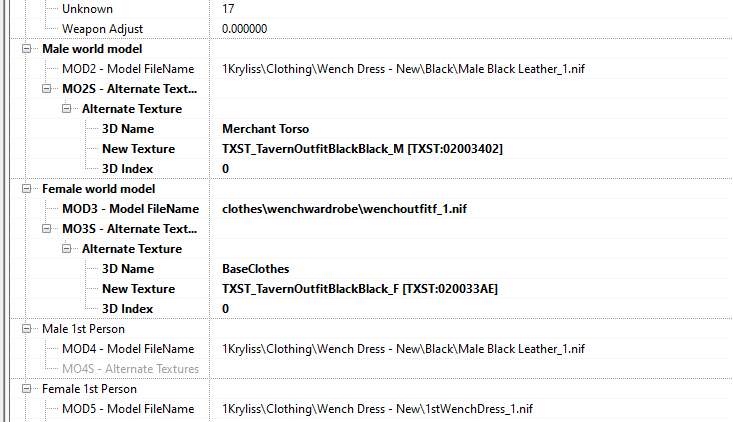Click 3D Name label under Male world model
The width and height of the screenshot is (733, 422).
(x=128, y=129)
